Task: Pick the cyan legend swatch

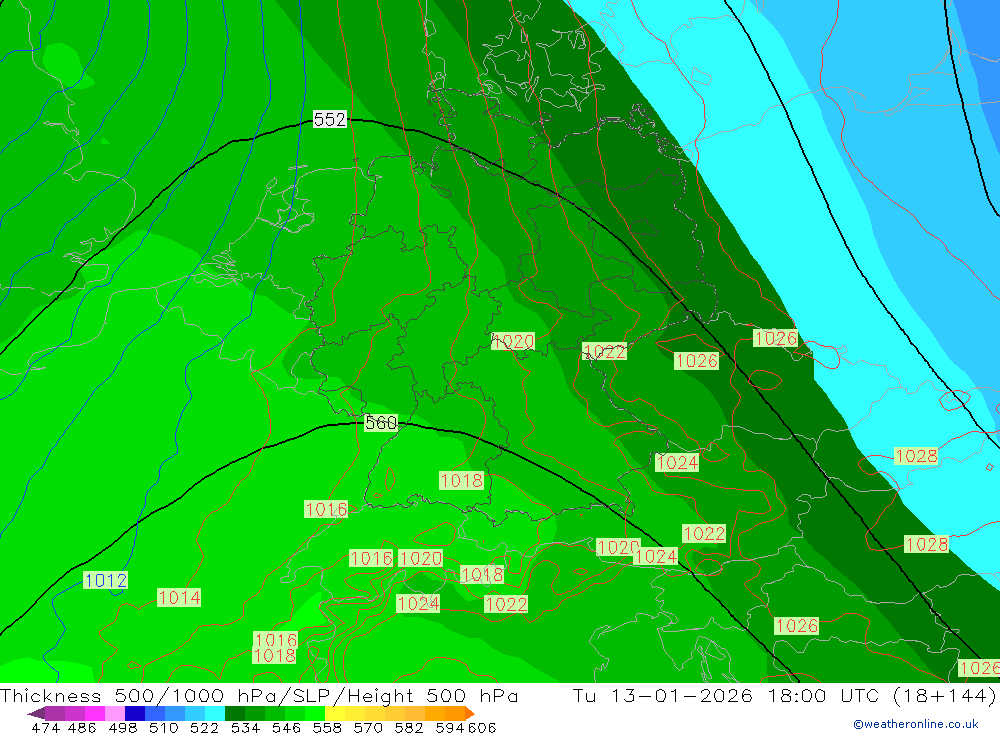Action: [215, 713]
